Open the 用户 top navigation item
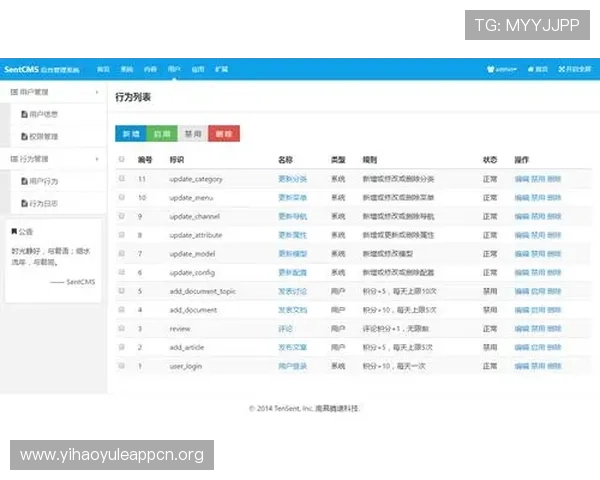600x480 pixels. pyautogui.click(x=174, y=69)
